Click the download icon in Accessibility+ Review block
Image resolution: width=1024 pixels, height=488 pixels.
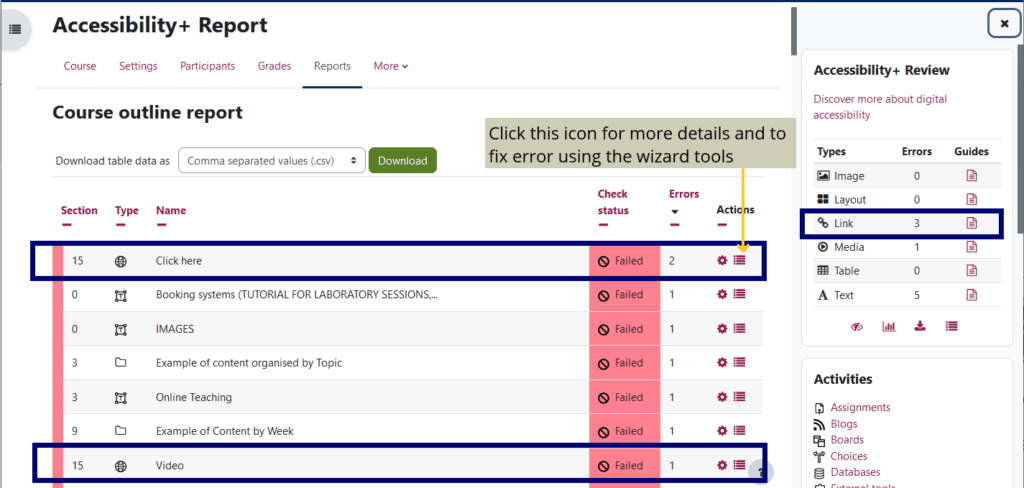tap(920, 326)
